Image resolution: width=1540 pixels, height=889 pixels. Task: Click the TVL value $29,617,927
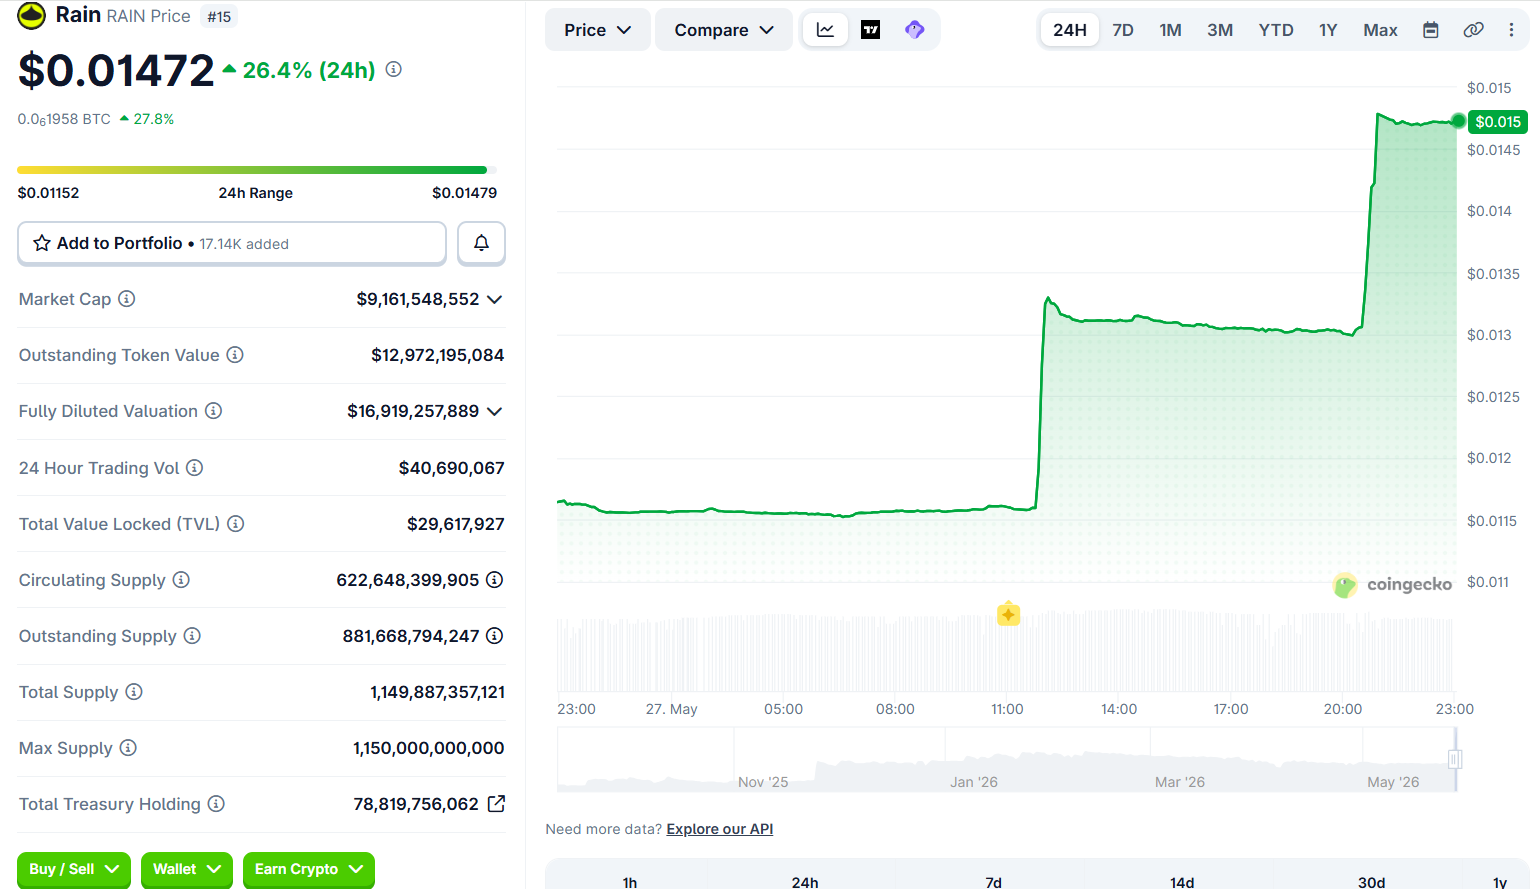click(x=456, y=523)
